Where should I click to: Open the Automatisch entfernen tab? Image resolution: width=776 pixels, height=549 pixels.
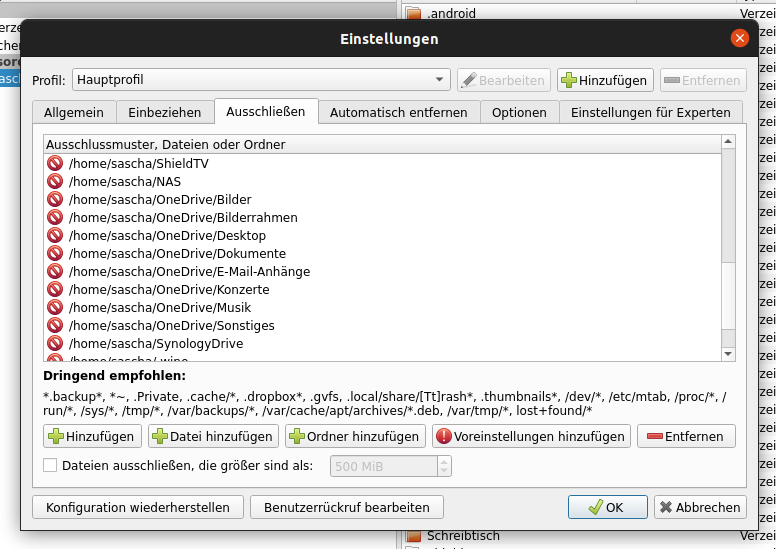(398, 112)
